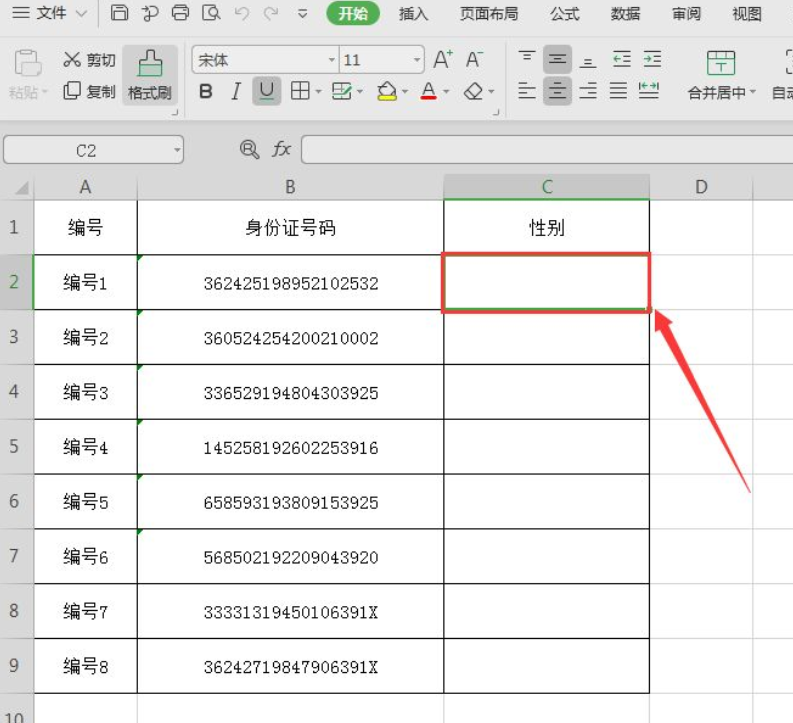Click the fill color bucket icon
The width and height of the screenshot is (793, 723).
(387, 92)
